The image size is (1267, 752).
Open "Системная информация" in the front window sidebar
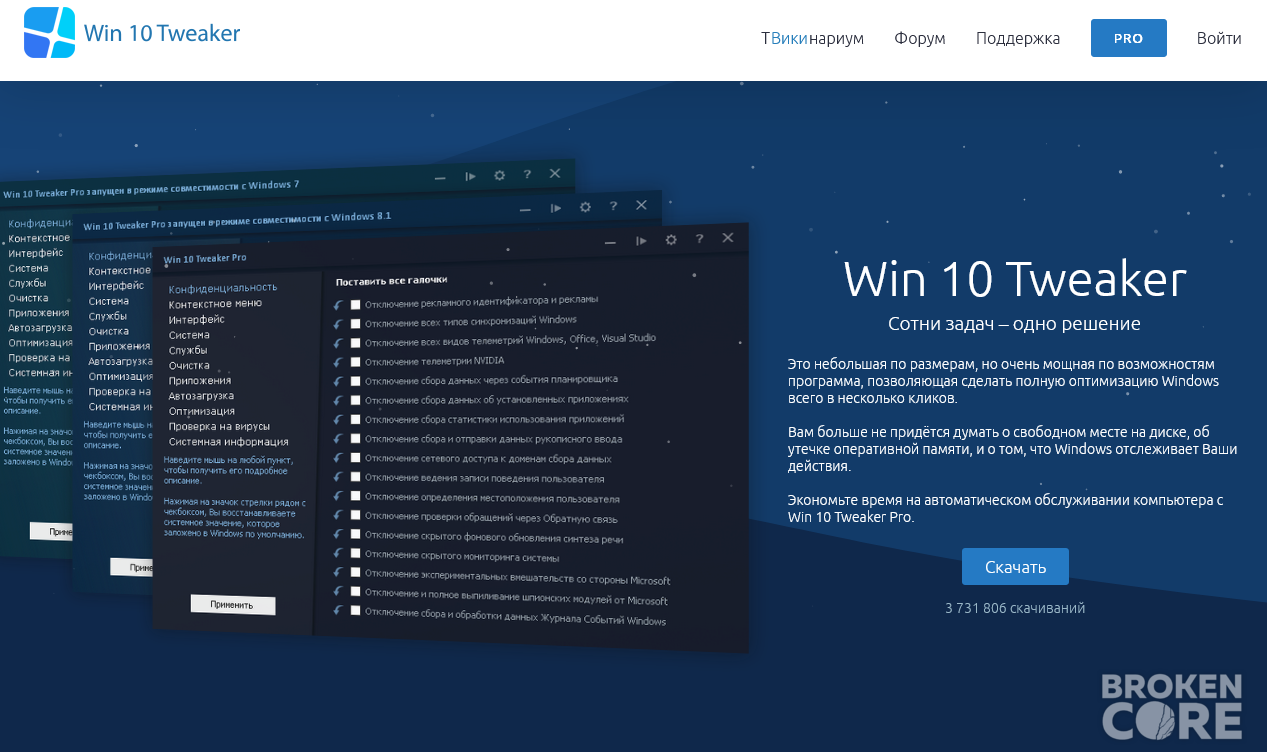click(228, 441)
